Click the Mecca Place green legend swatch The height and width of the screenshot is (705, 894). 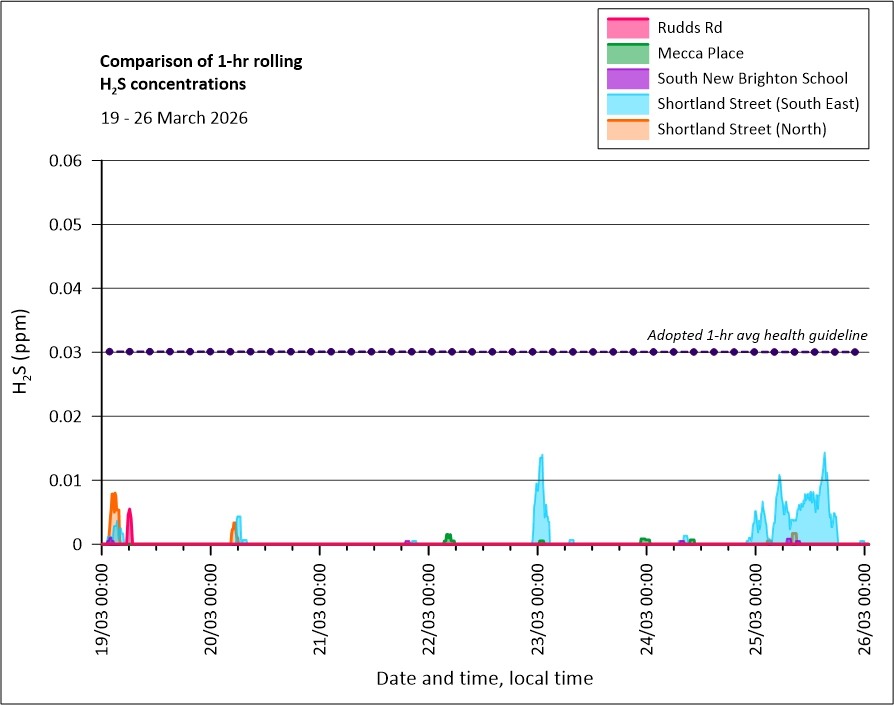point(627,53)
